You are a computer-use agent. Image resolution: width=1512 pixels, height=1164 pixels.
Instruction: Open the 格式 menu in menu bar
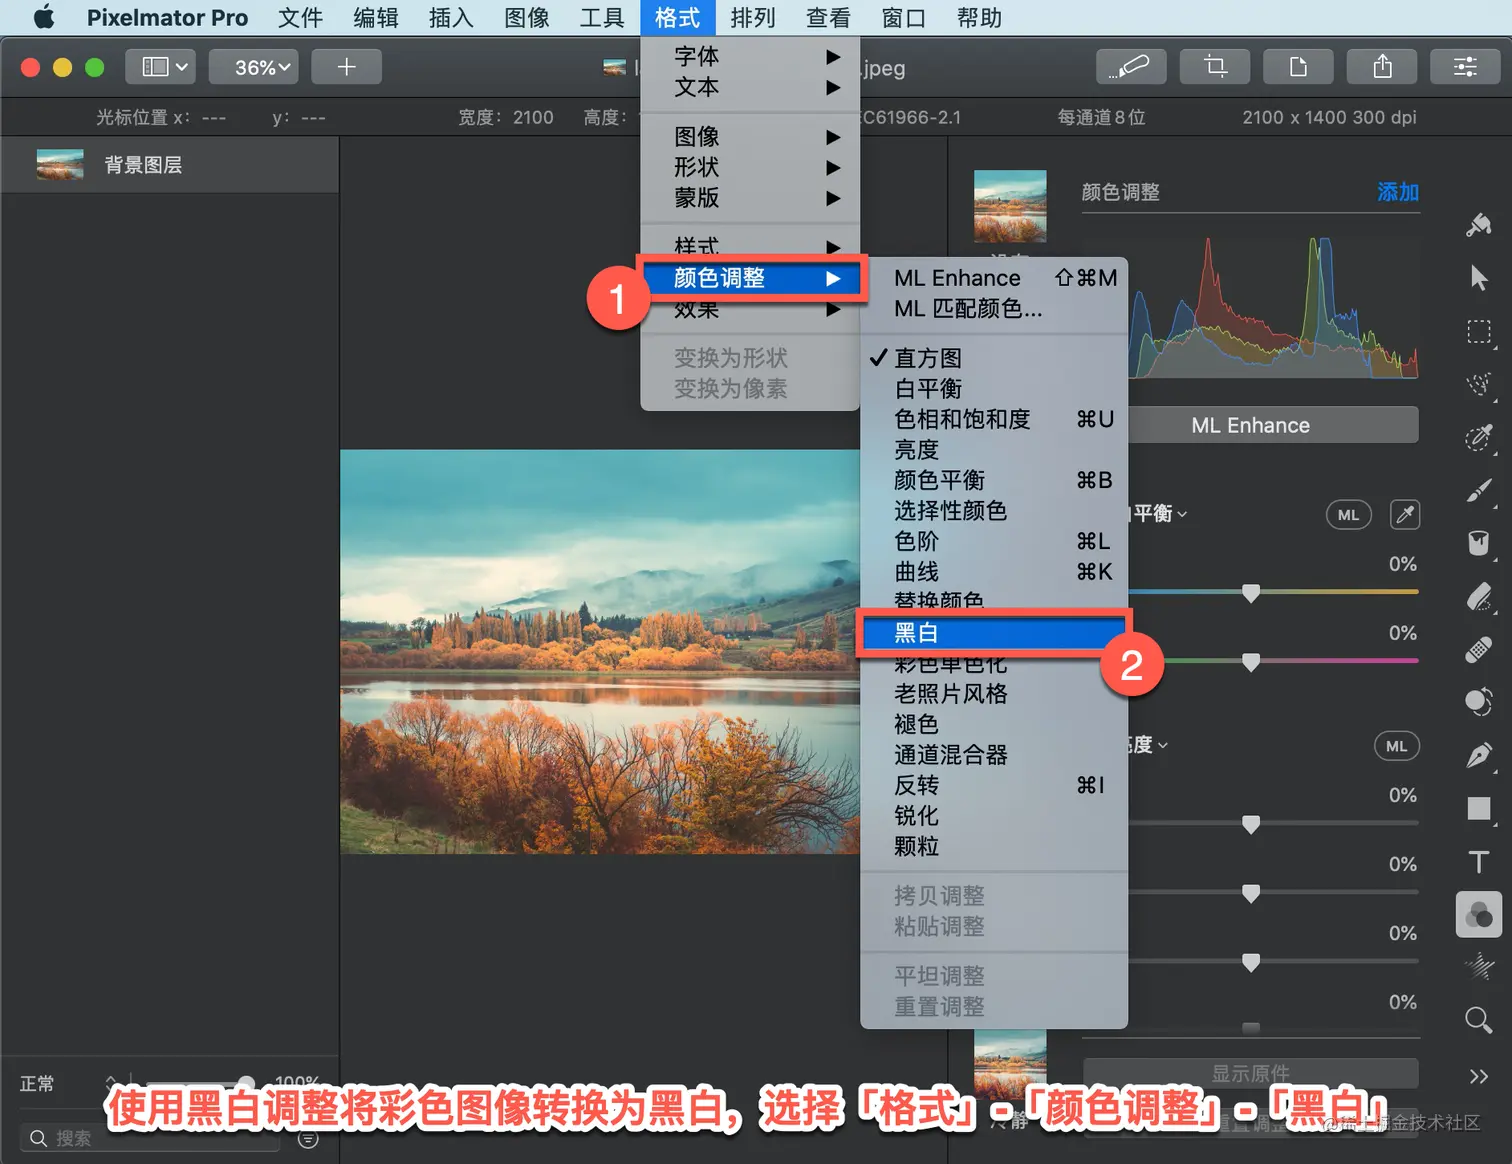tap(677, 17)
